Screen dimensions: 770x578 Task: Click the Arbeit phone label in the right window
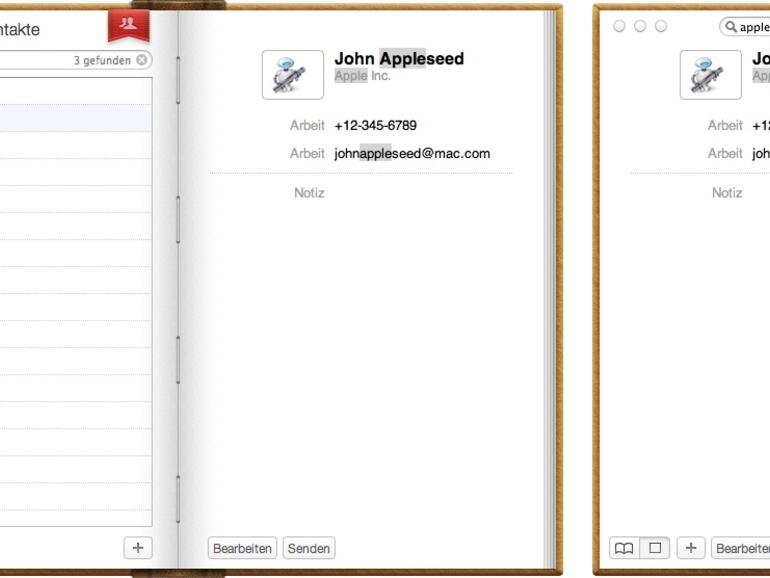(725, 125)
